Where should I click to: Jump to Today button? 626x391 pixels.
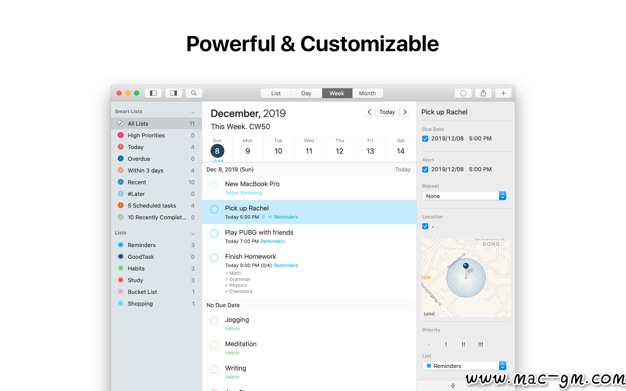(x=387, y=112)
